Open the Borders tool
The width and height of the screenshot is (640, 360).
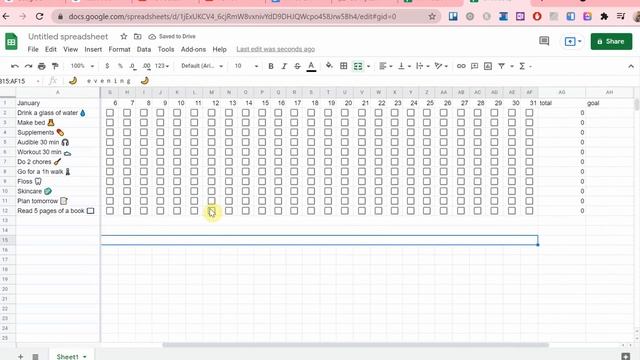coord(344,66)
